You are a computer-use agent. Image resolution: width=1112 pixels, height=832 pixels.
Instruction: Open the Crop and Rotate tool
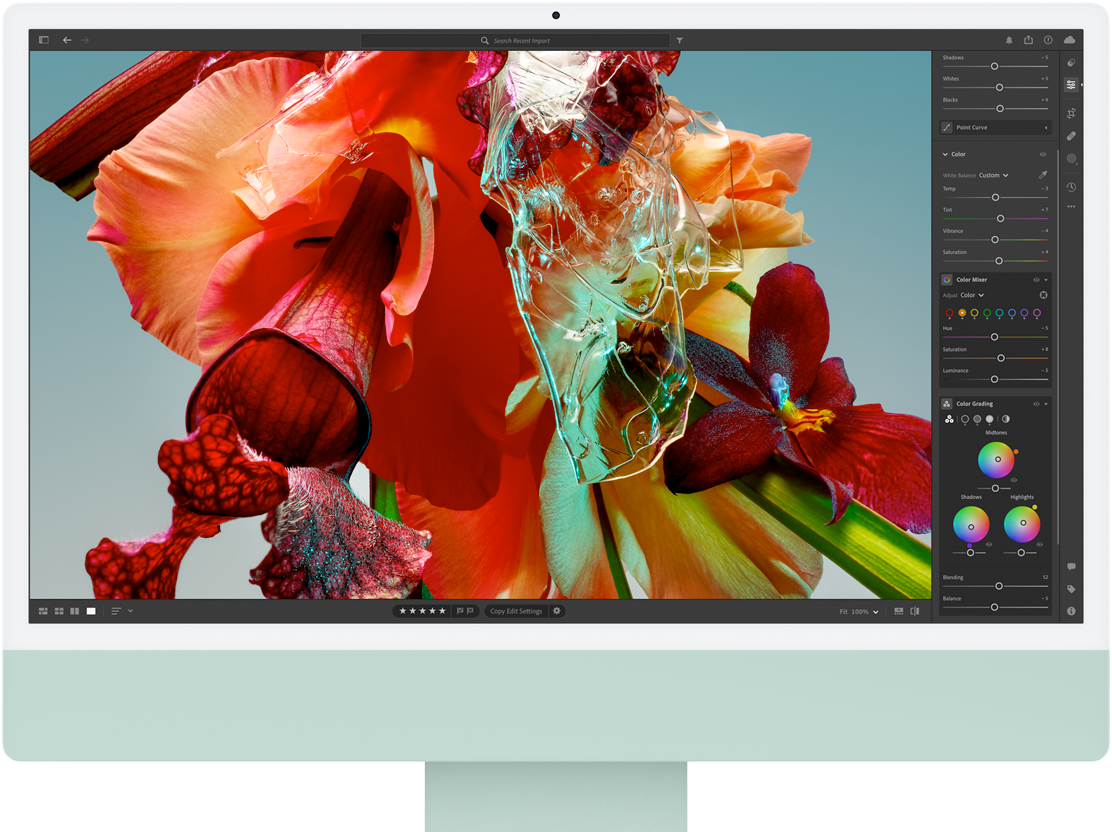coord(1071,113)
